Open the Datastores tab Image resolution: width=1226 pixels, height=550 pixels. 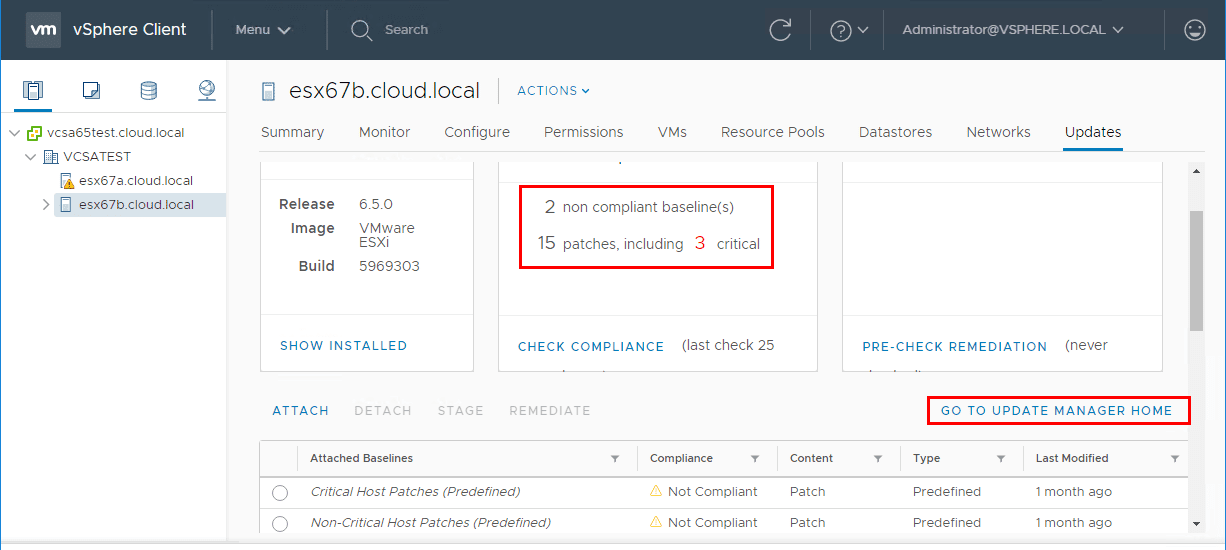tap(895, 132)
